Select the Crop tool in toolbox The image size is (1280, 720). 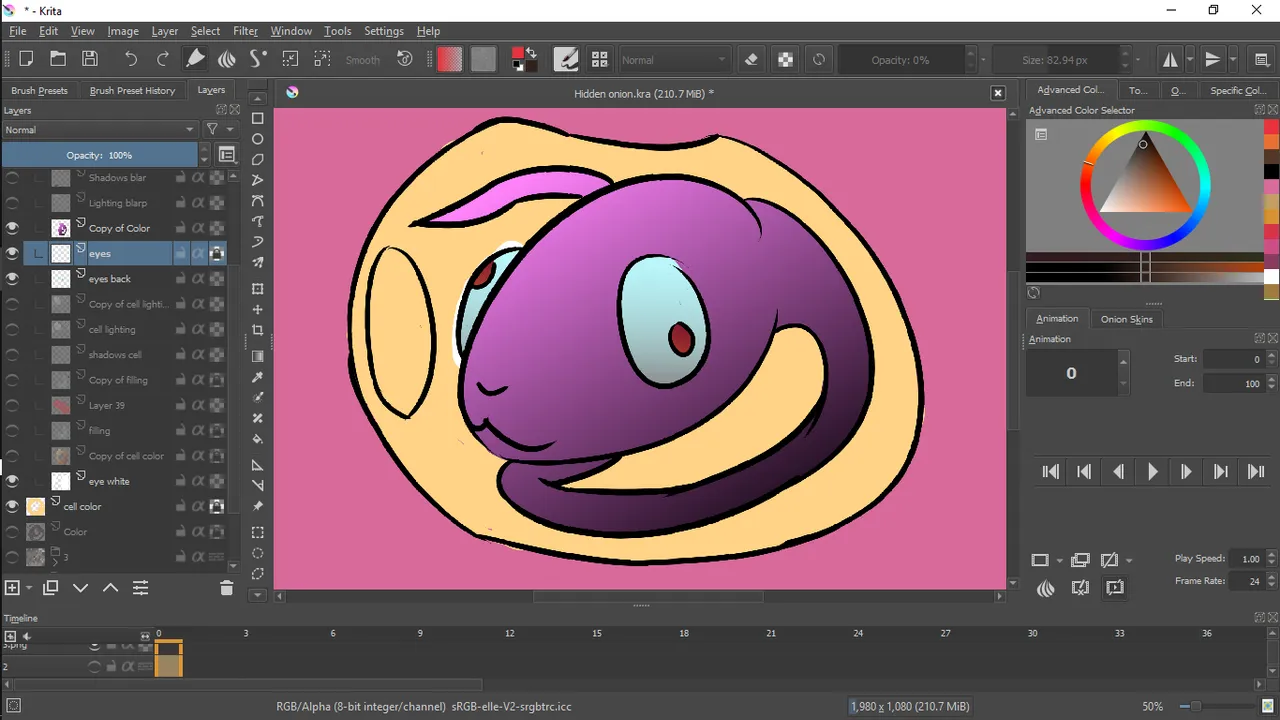[257, 330]
